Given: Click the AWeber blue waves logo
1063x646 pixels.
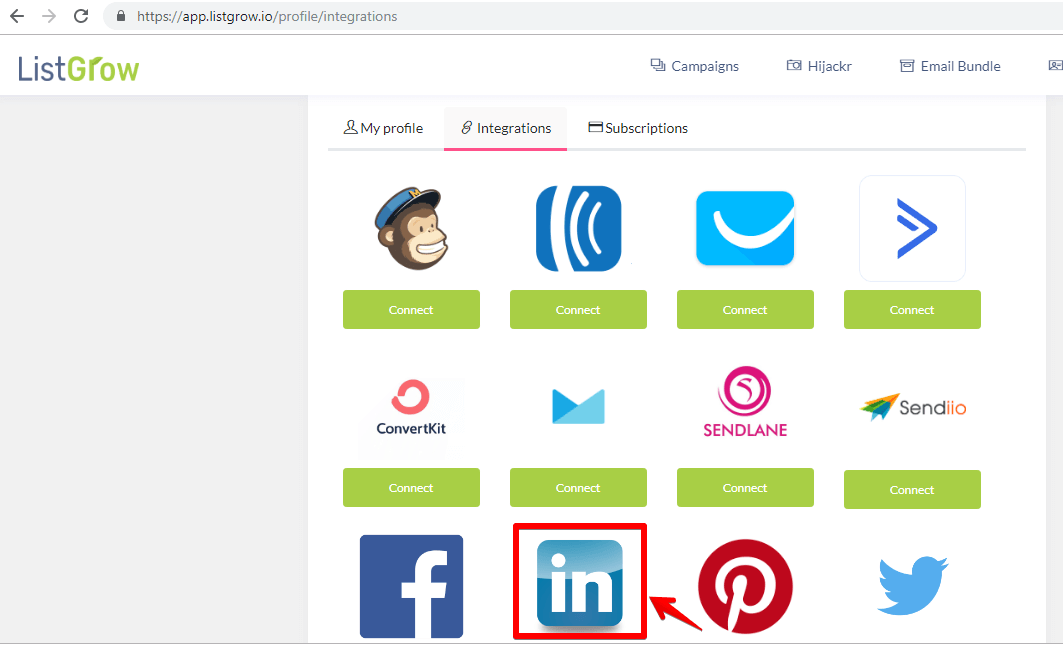Looking at the screenshot, I should click(578, 228).
